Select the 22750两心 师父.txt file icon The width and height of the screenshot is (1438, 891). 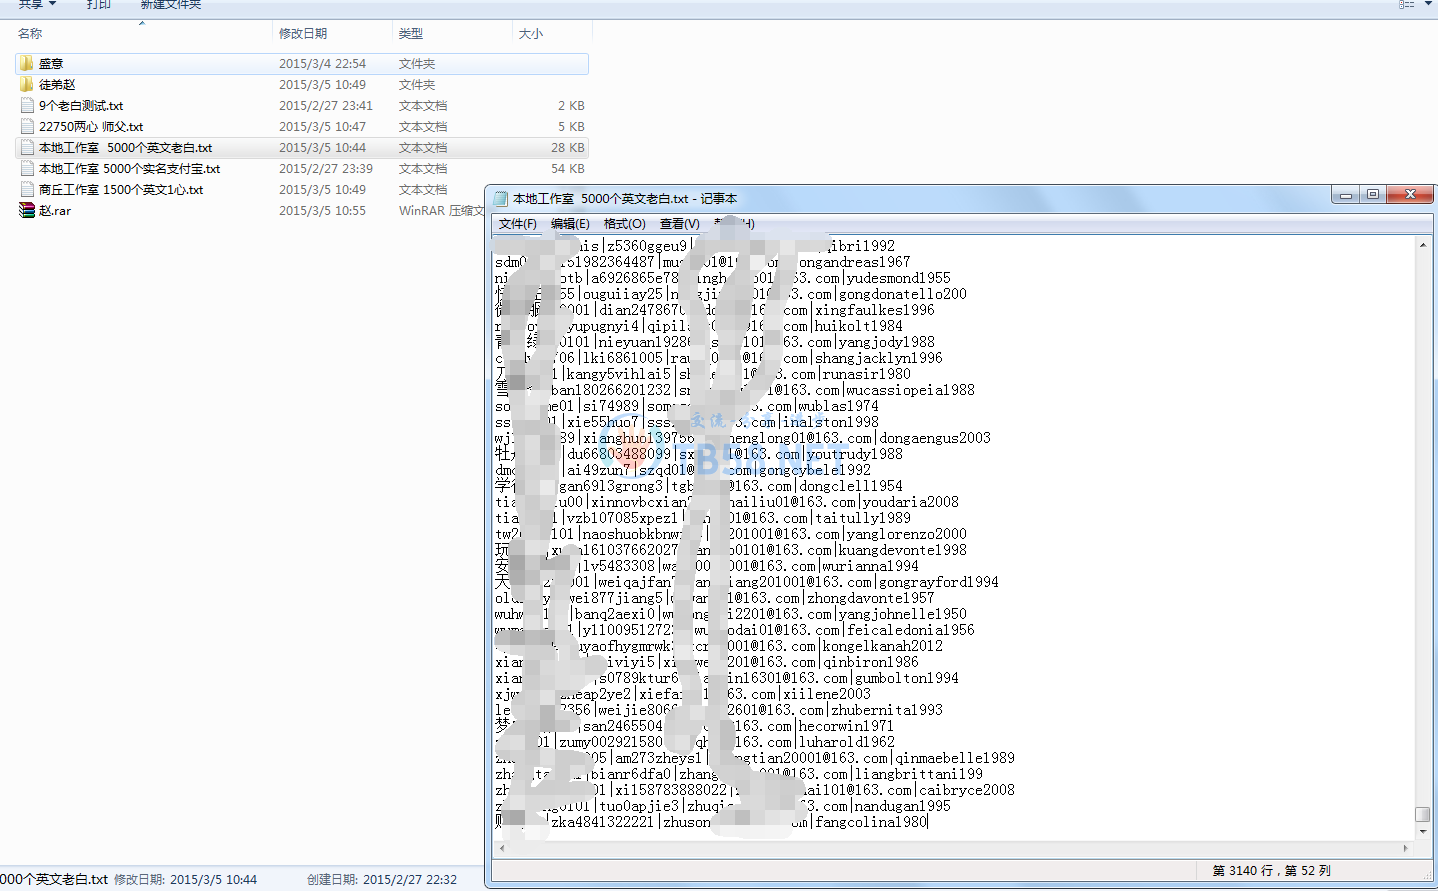pos(26,126)
